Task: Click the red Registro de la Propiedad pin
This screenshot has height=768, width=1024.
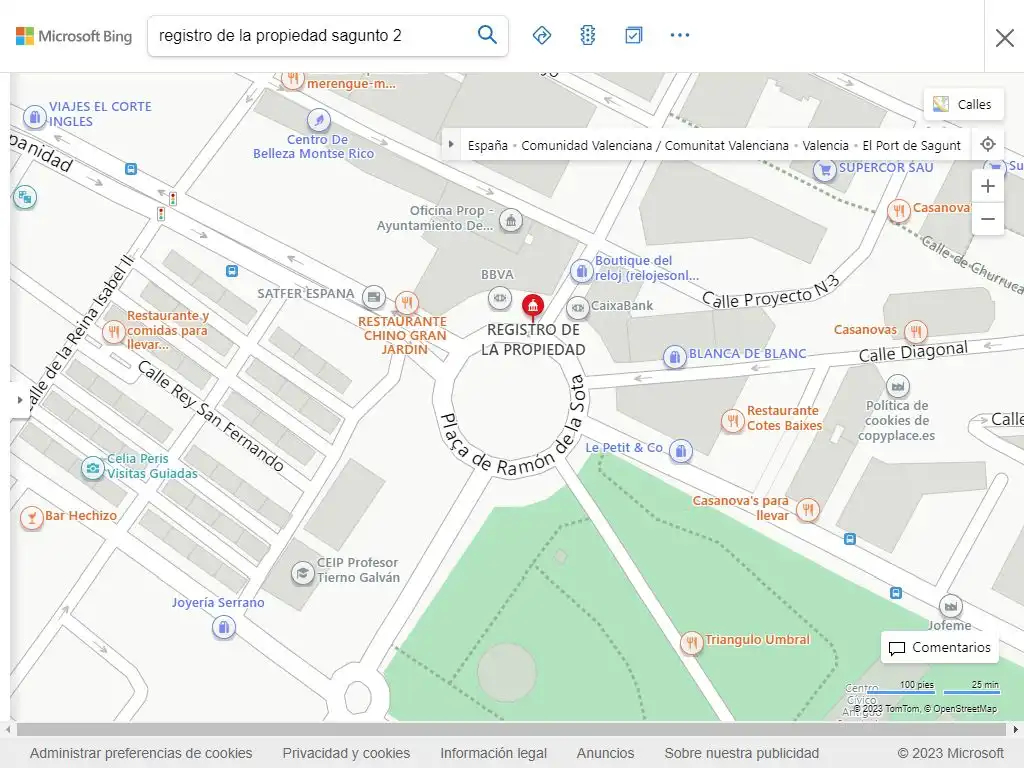Action: 533,305
